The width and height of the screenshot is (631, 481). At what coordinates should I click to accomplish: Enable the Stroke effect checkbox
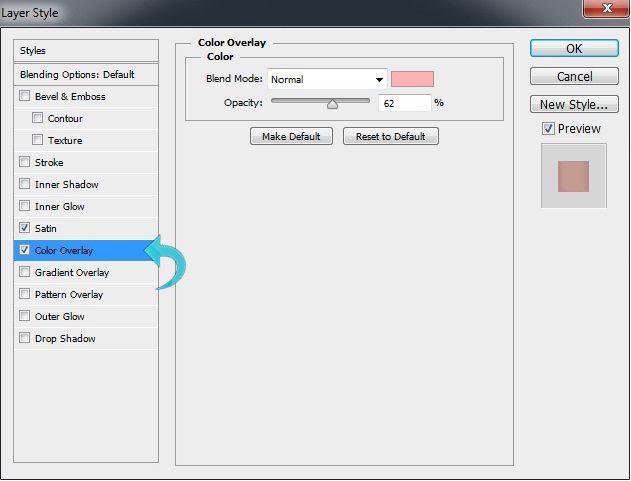pos(25,162)
